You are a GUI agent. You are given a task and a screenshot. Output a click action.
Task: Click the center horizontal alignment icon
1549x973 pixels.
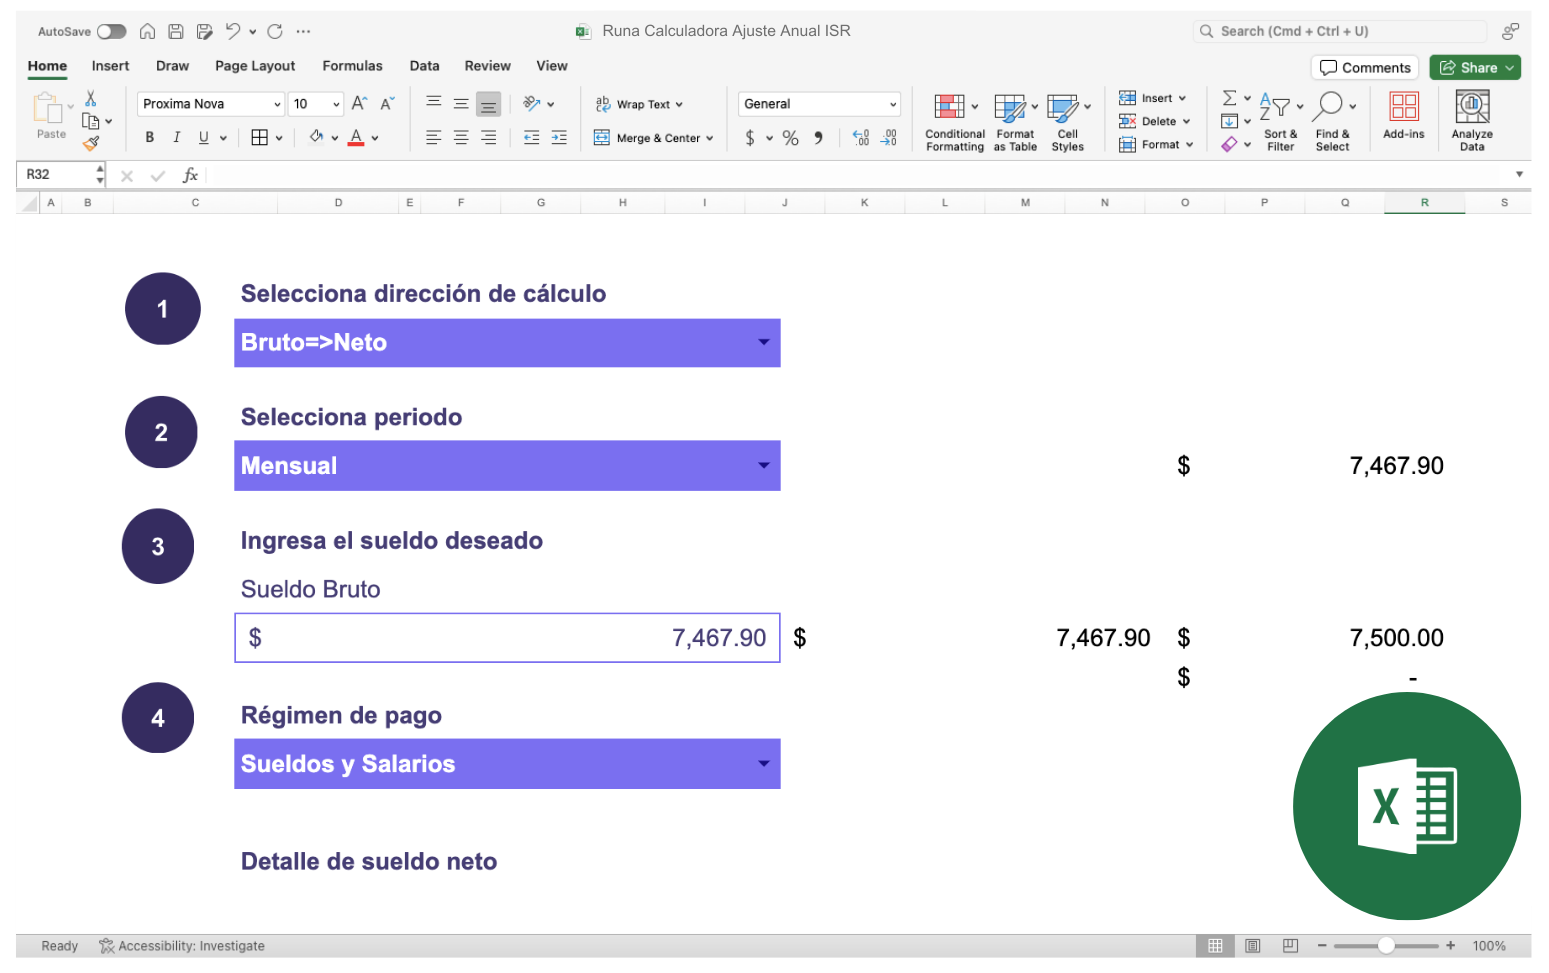(461, 137)
